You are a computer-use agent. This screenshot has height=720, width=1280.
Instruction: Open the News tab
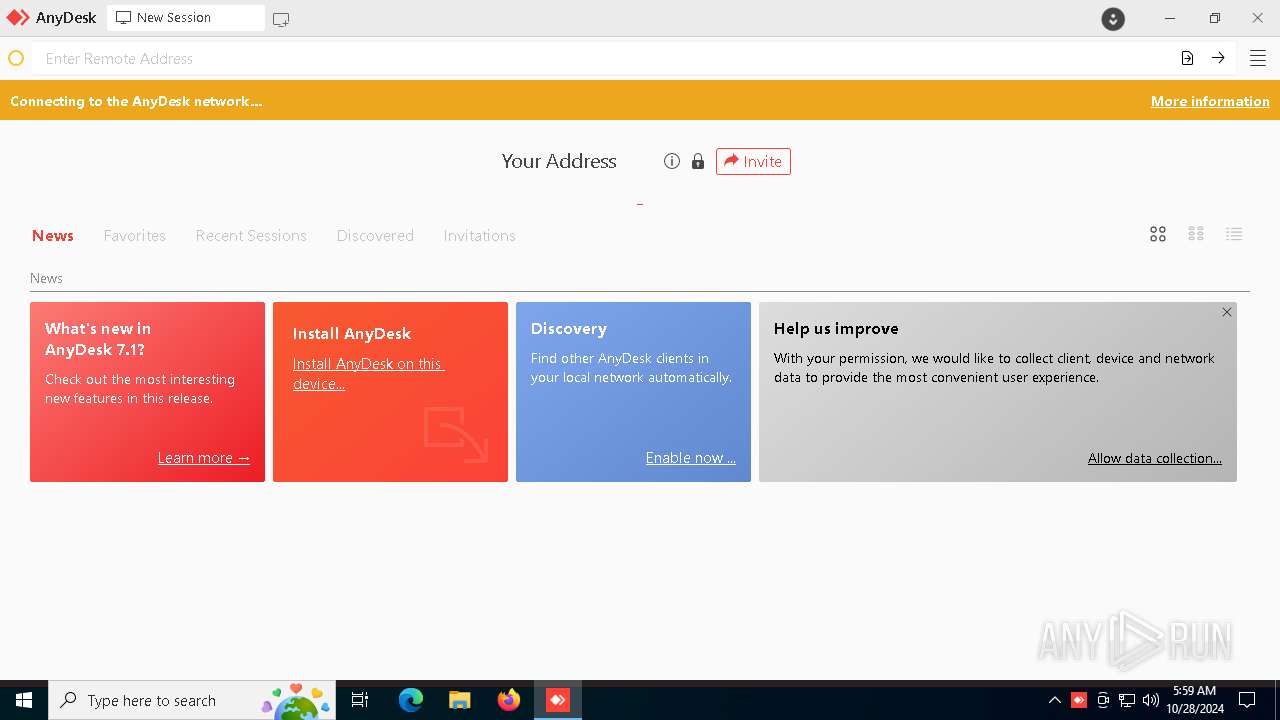53,236
